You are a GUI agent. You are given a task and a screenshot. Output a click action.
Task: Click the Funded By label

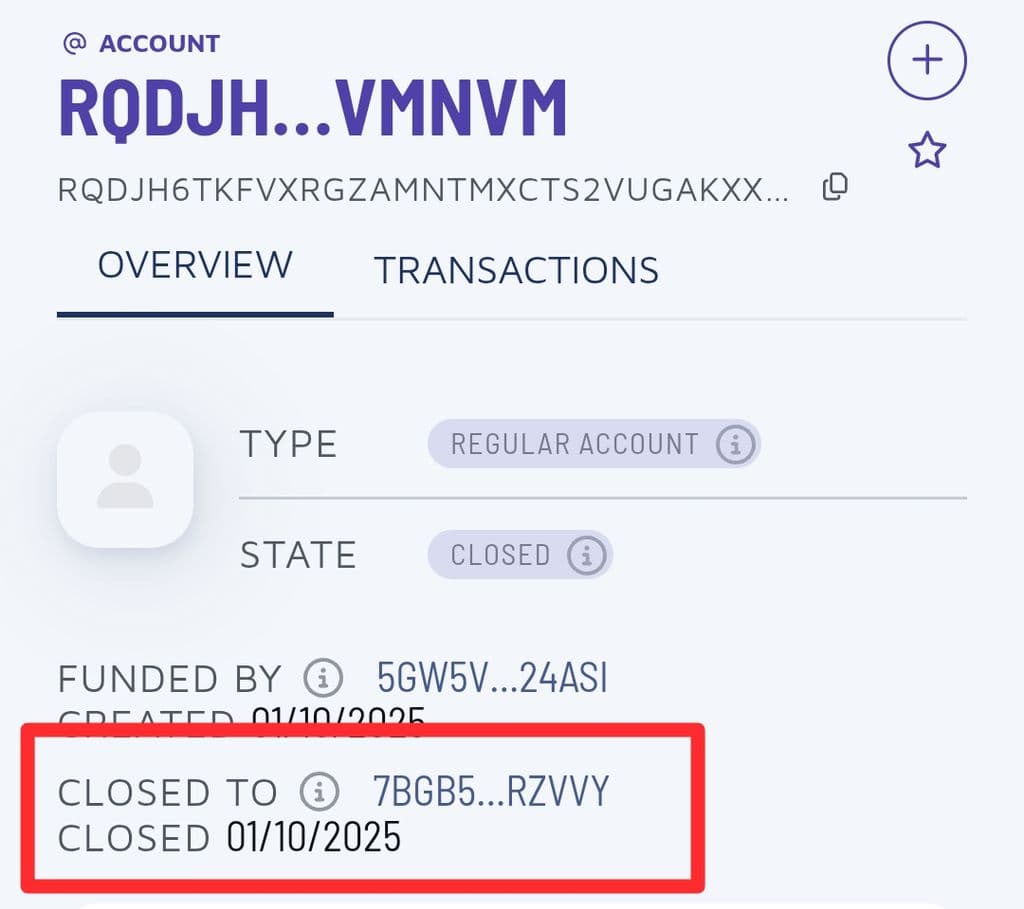[170, 678]
